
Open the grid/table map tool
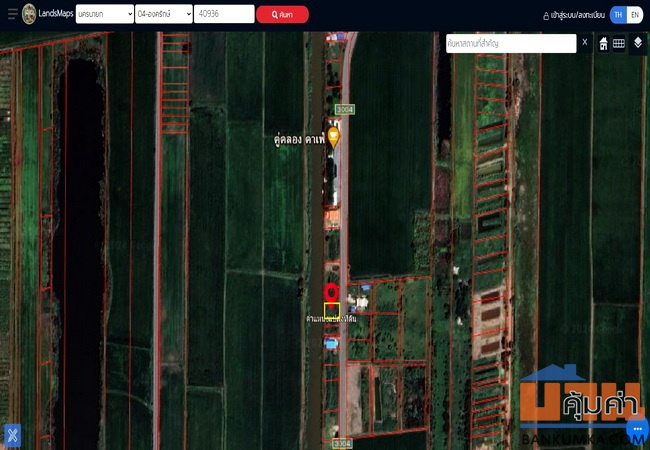click(x=619, y=43)
